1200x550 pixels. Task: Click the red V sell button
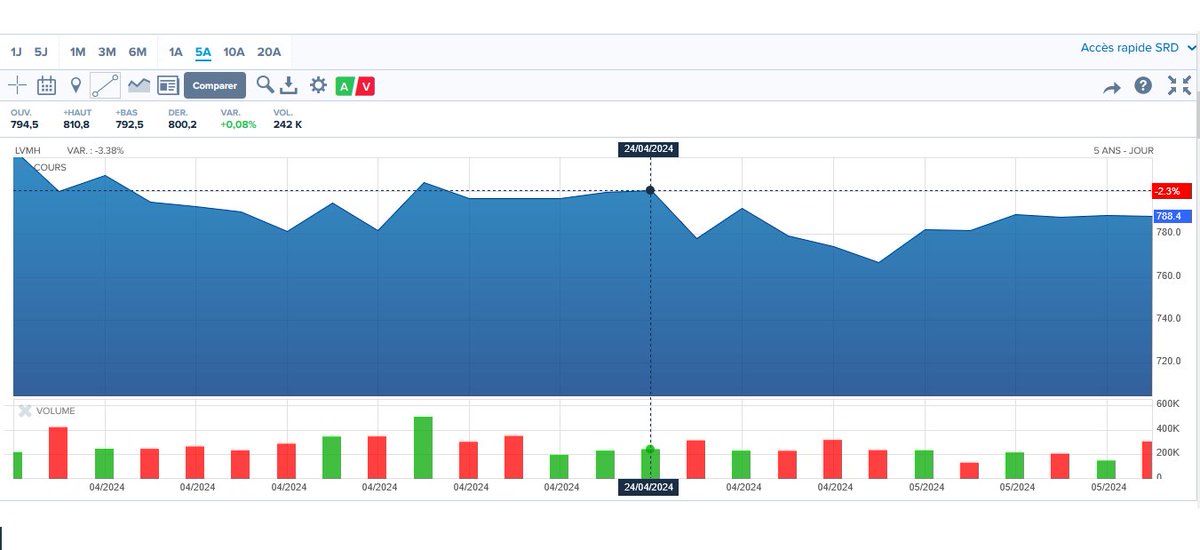pos(366,86)
